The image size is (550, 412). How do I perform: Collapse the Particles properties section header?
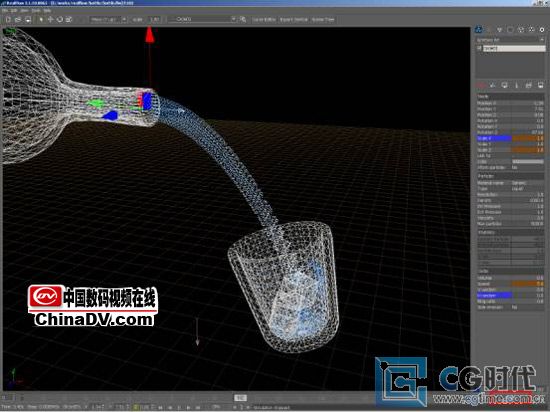coord(510,176)
